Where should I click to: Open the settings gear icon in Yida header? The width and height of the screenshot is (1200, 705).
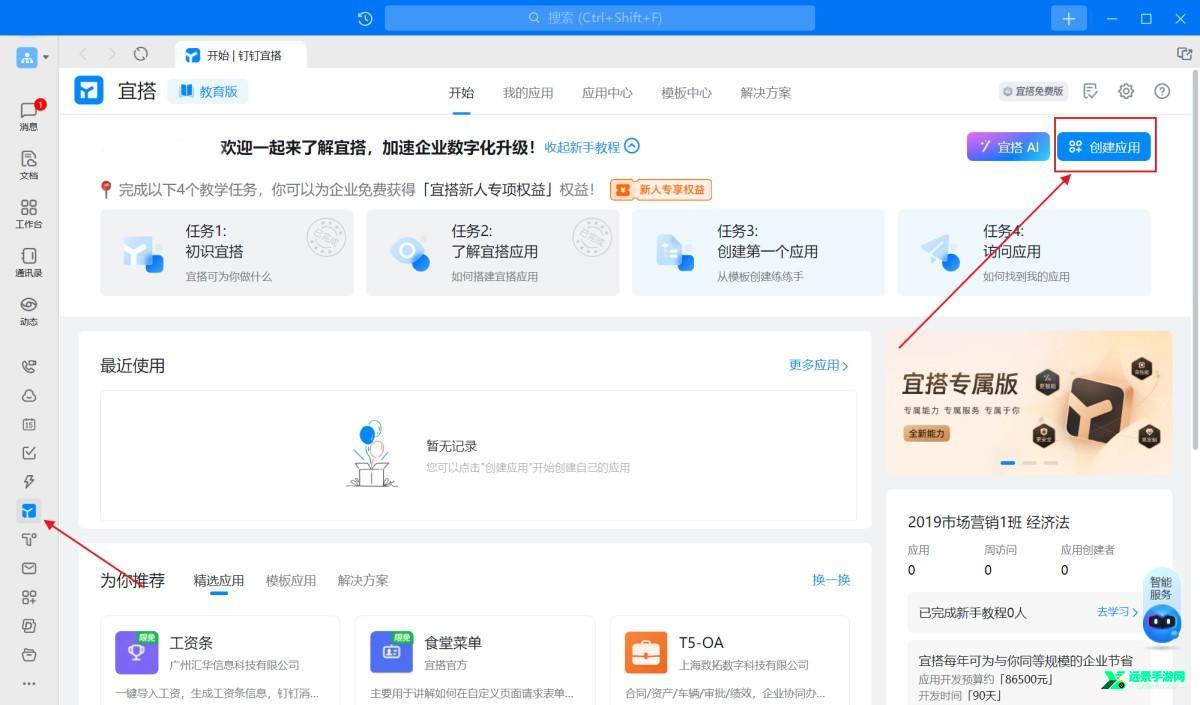tap(1126, 91)
